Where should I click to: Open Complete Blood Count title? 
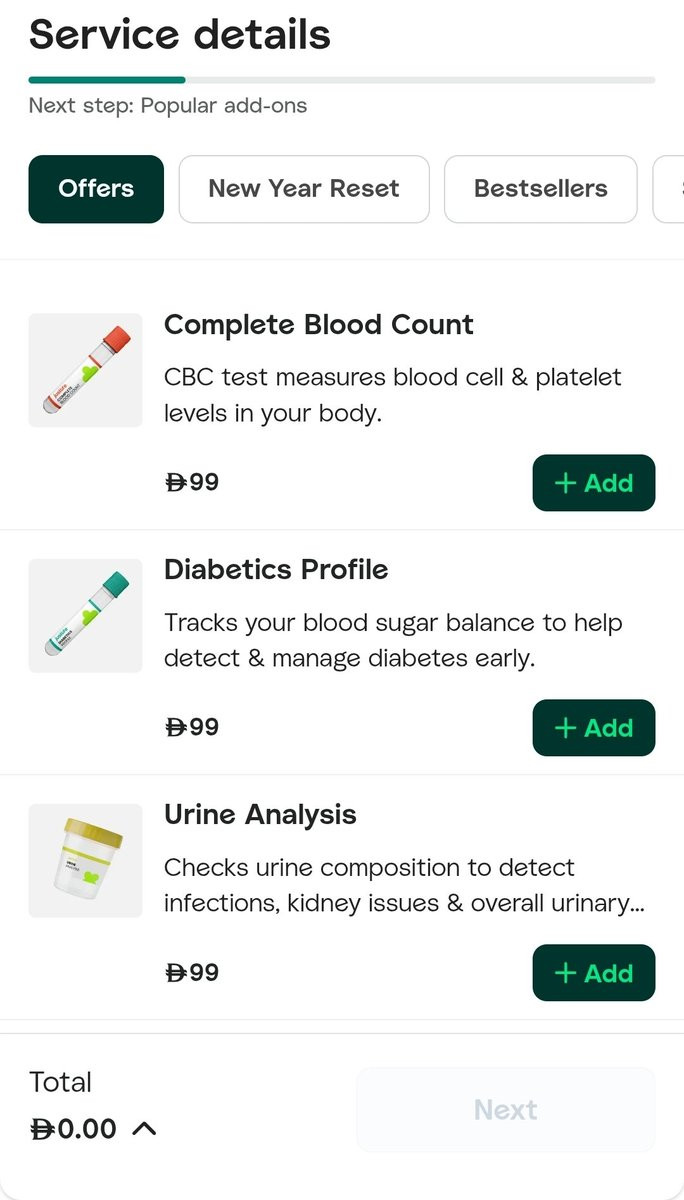click(x=318, y=325)
